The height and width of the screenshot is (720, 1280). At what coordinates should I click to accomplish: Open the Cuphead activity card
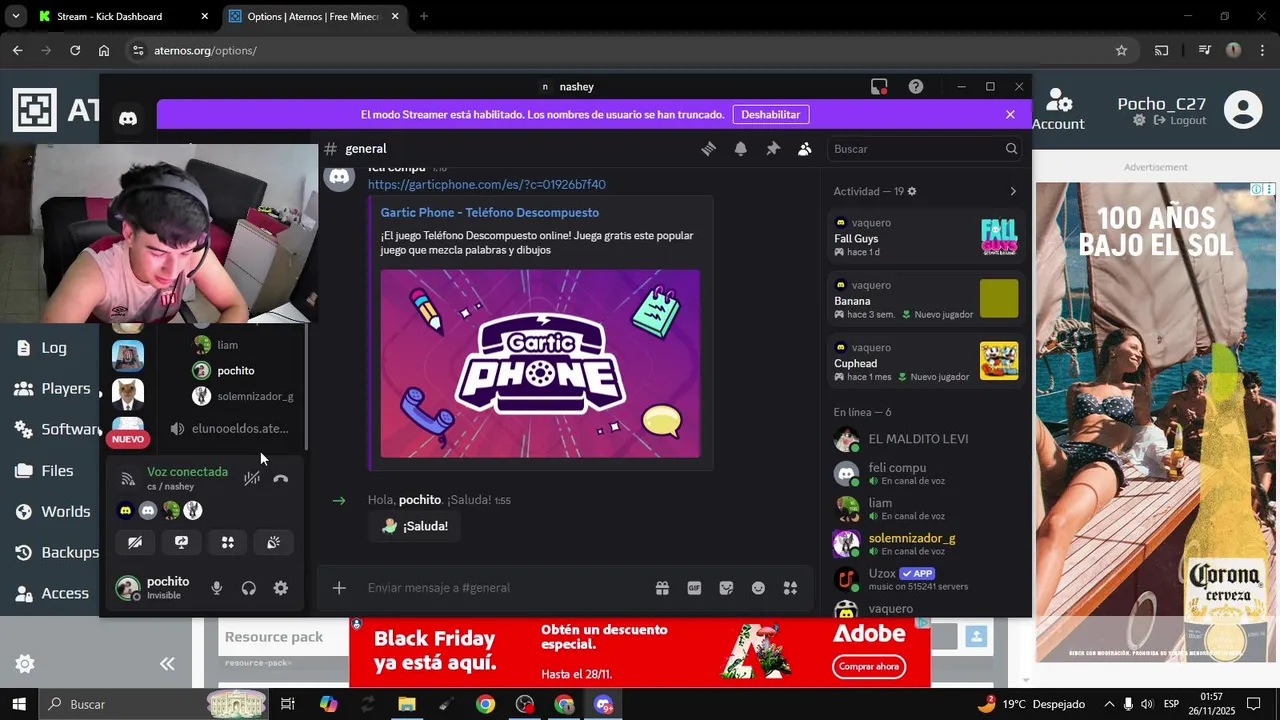[926, 361]
